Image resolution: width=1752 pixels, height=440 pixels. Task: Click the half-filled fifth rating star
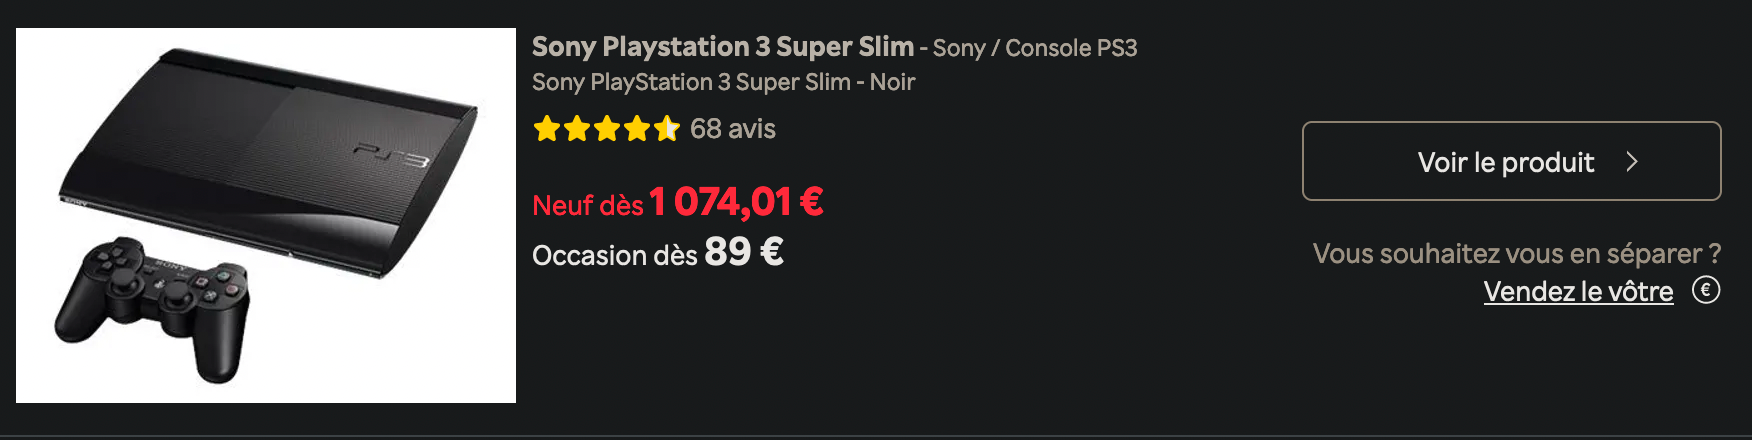click(x=667, y=129)
